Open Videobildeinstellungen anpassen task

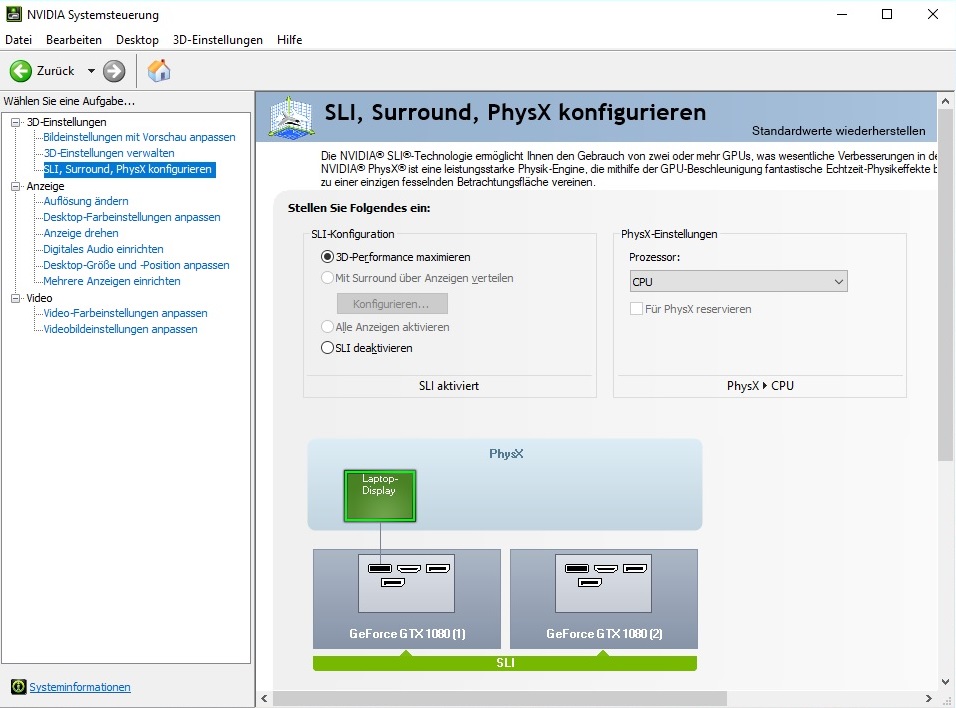pos(121,329)
